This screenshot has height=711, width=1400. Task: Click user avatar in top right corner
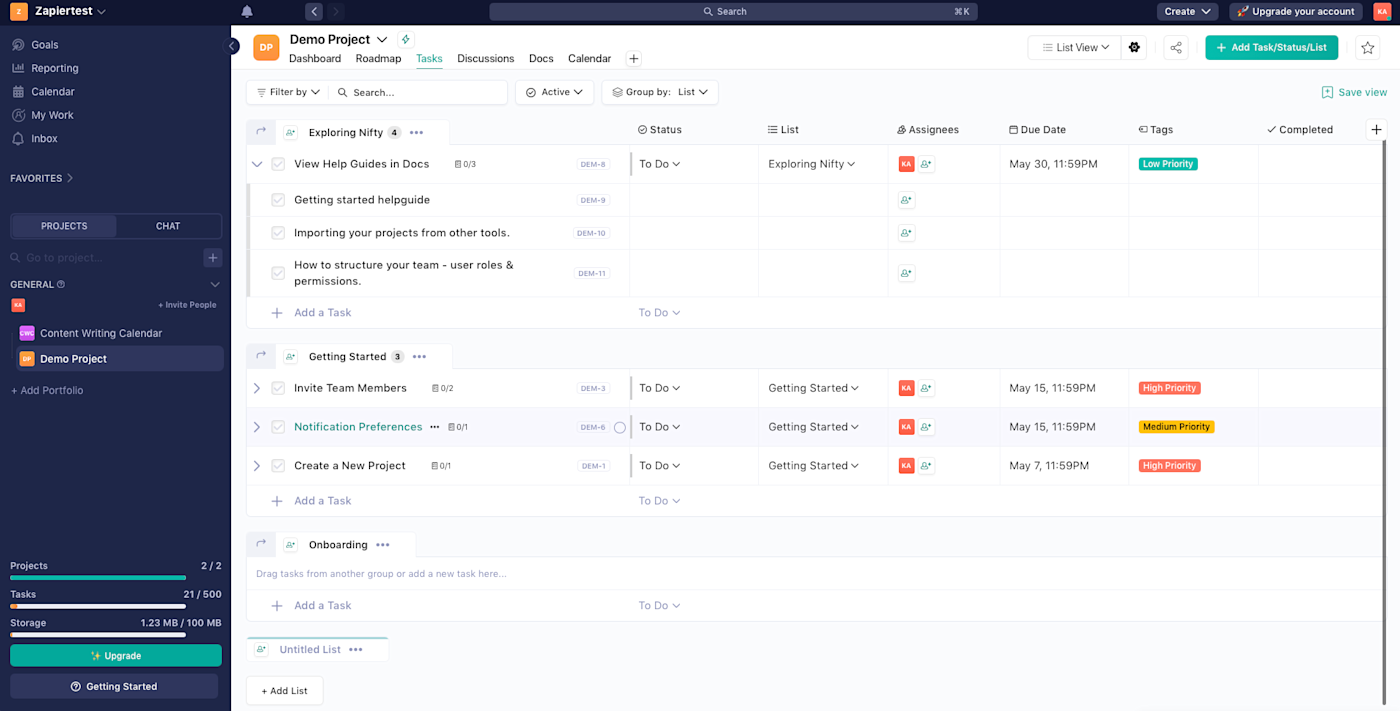coord(1382,12)
